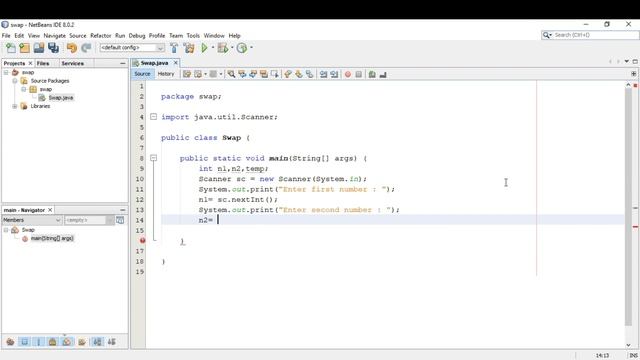Image resolution: width=640 pixels, height=360 pixels.
Task: Open the Refactor menu
Action: (100, 36)
